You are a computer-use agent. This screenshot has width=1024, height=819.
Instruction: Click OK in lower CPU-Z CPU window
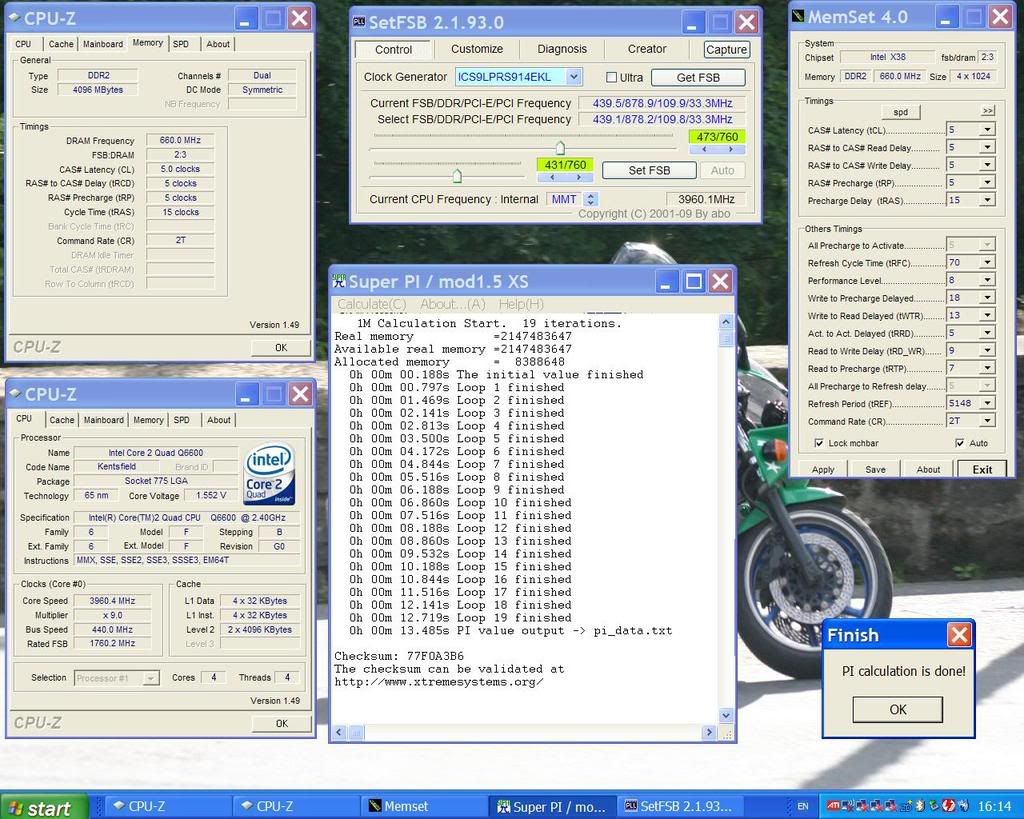[x=281, y=723]
